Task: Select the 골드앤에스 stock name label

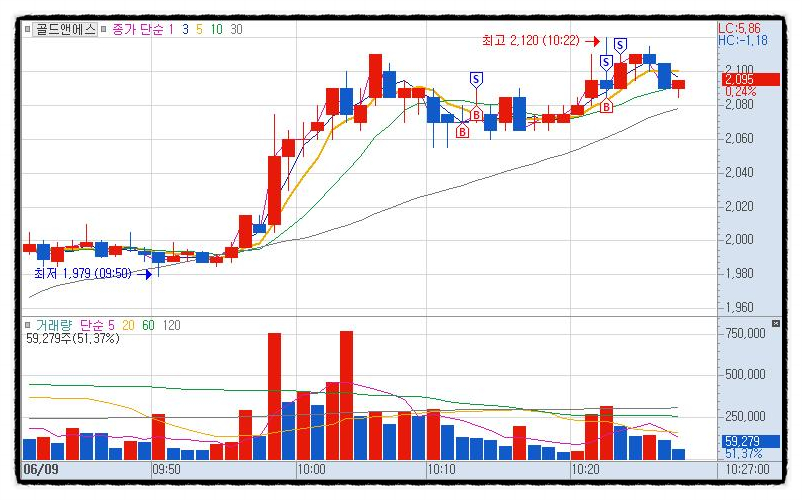Action: (65, 29)
